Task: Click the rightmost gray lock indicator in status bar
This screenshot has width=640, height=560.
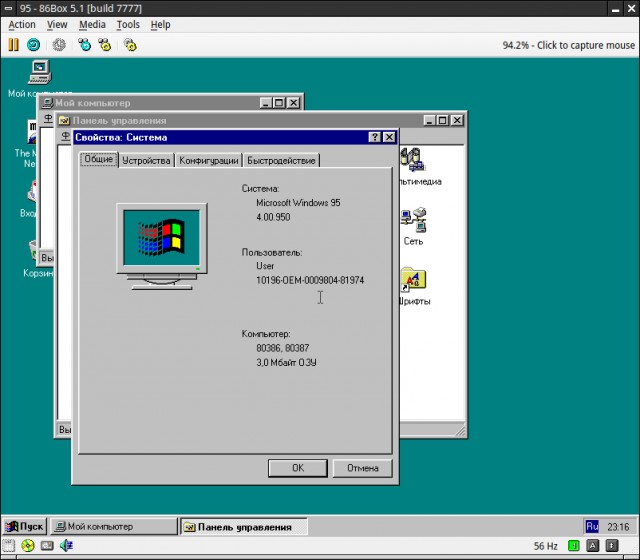Action: (x=611, y=546)
